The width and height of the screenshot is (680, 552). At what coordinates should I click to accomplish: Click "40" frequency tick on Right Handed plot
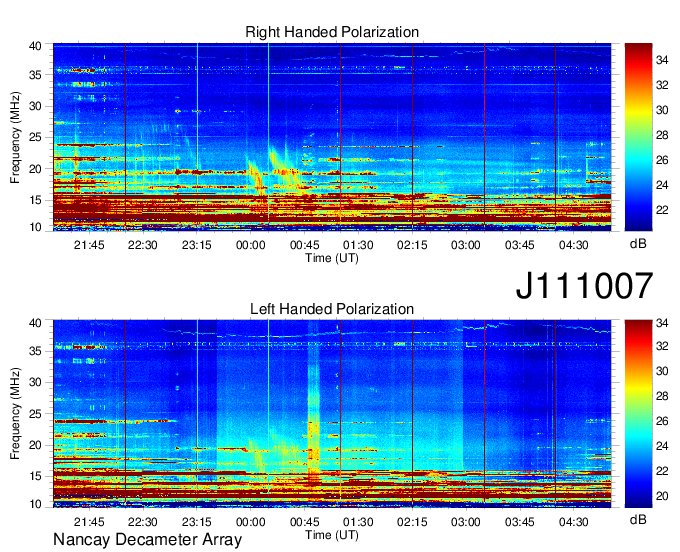pyautogui.click(x=35, y=46)
